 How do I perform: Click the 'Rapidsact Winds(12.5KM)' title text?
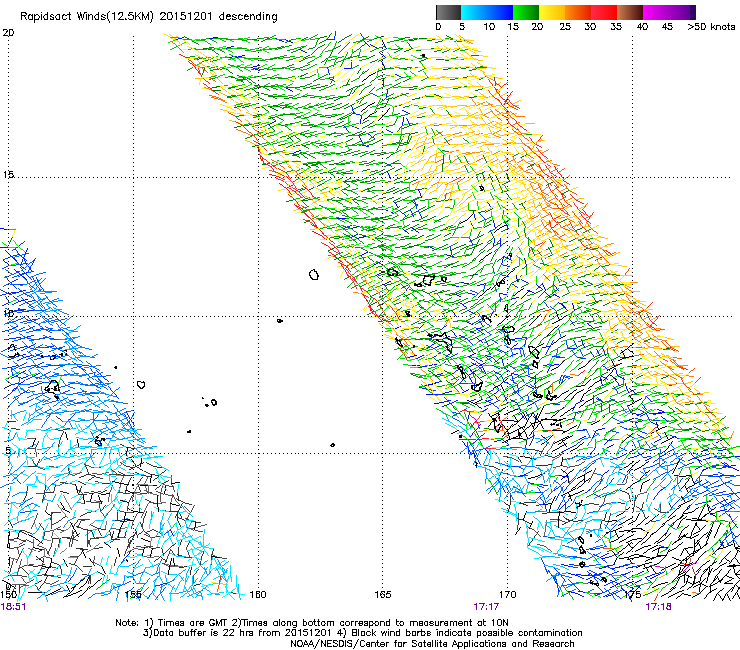pyautogui.click(x=87, y=17)
